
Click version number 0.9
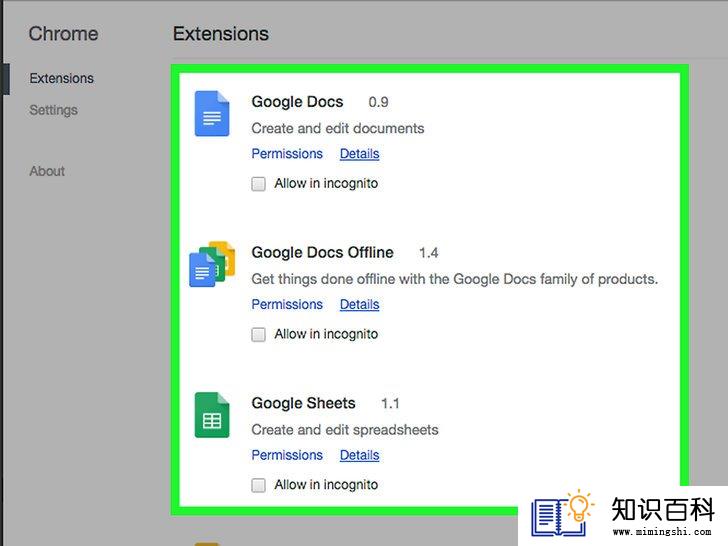378,102
